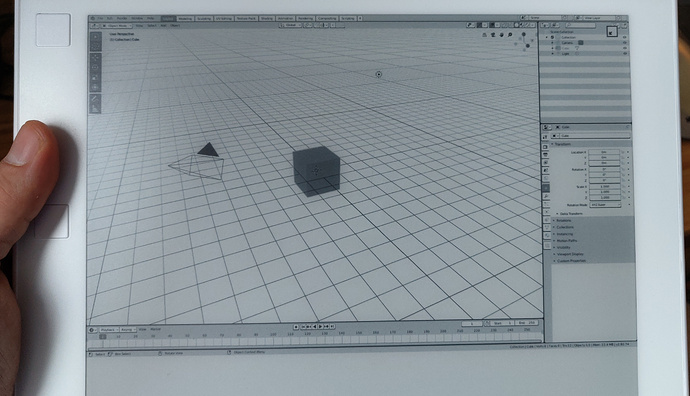The height and width of the screenshot is (396, 690).
Task: Click Jump to start button in timeline
Action: [303, 326]
